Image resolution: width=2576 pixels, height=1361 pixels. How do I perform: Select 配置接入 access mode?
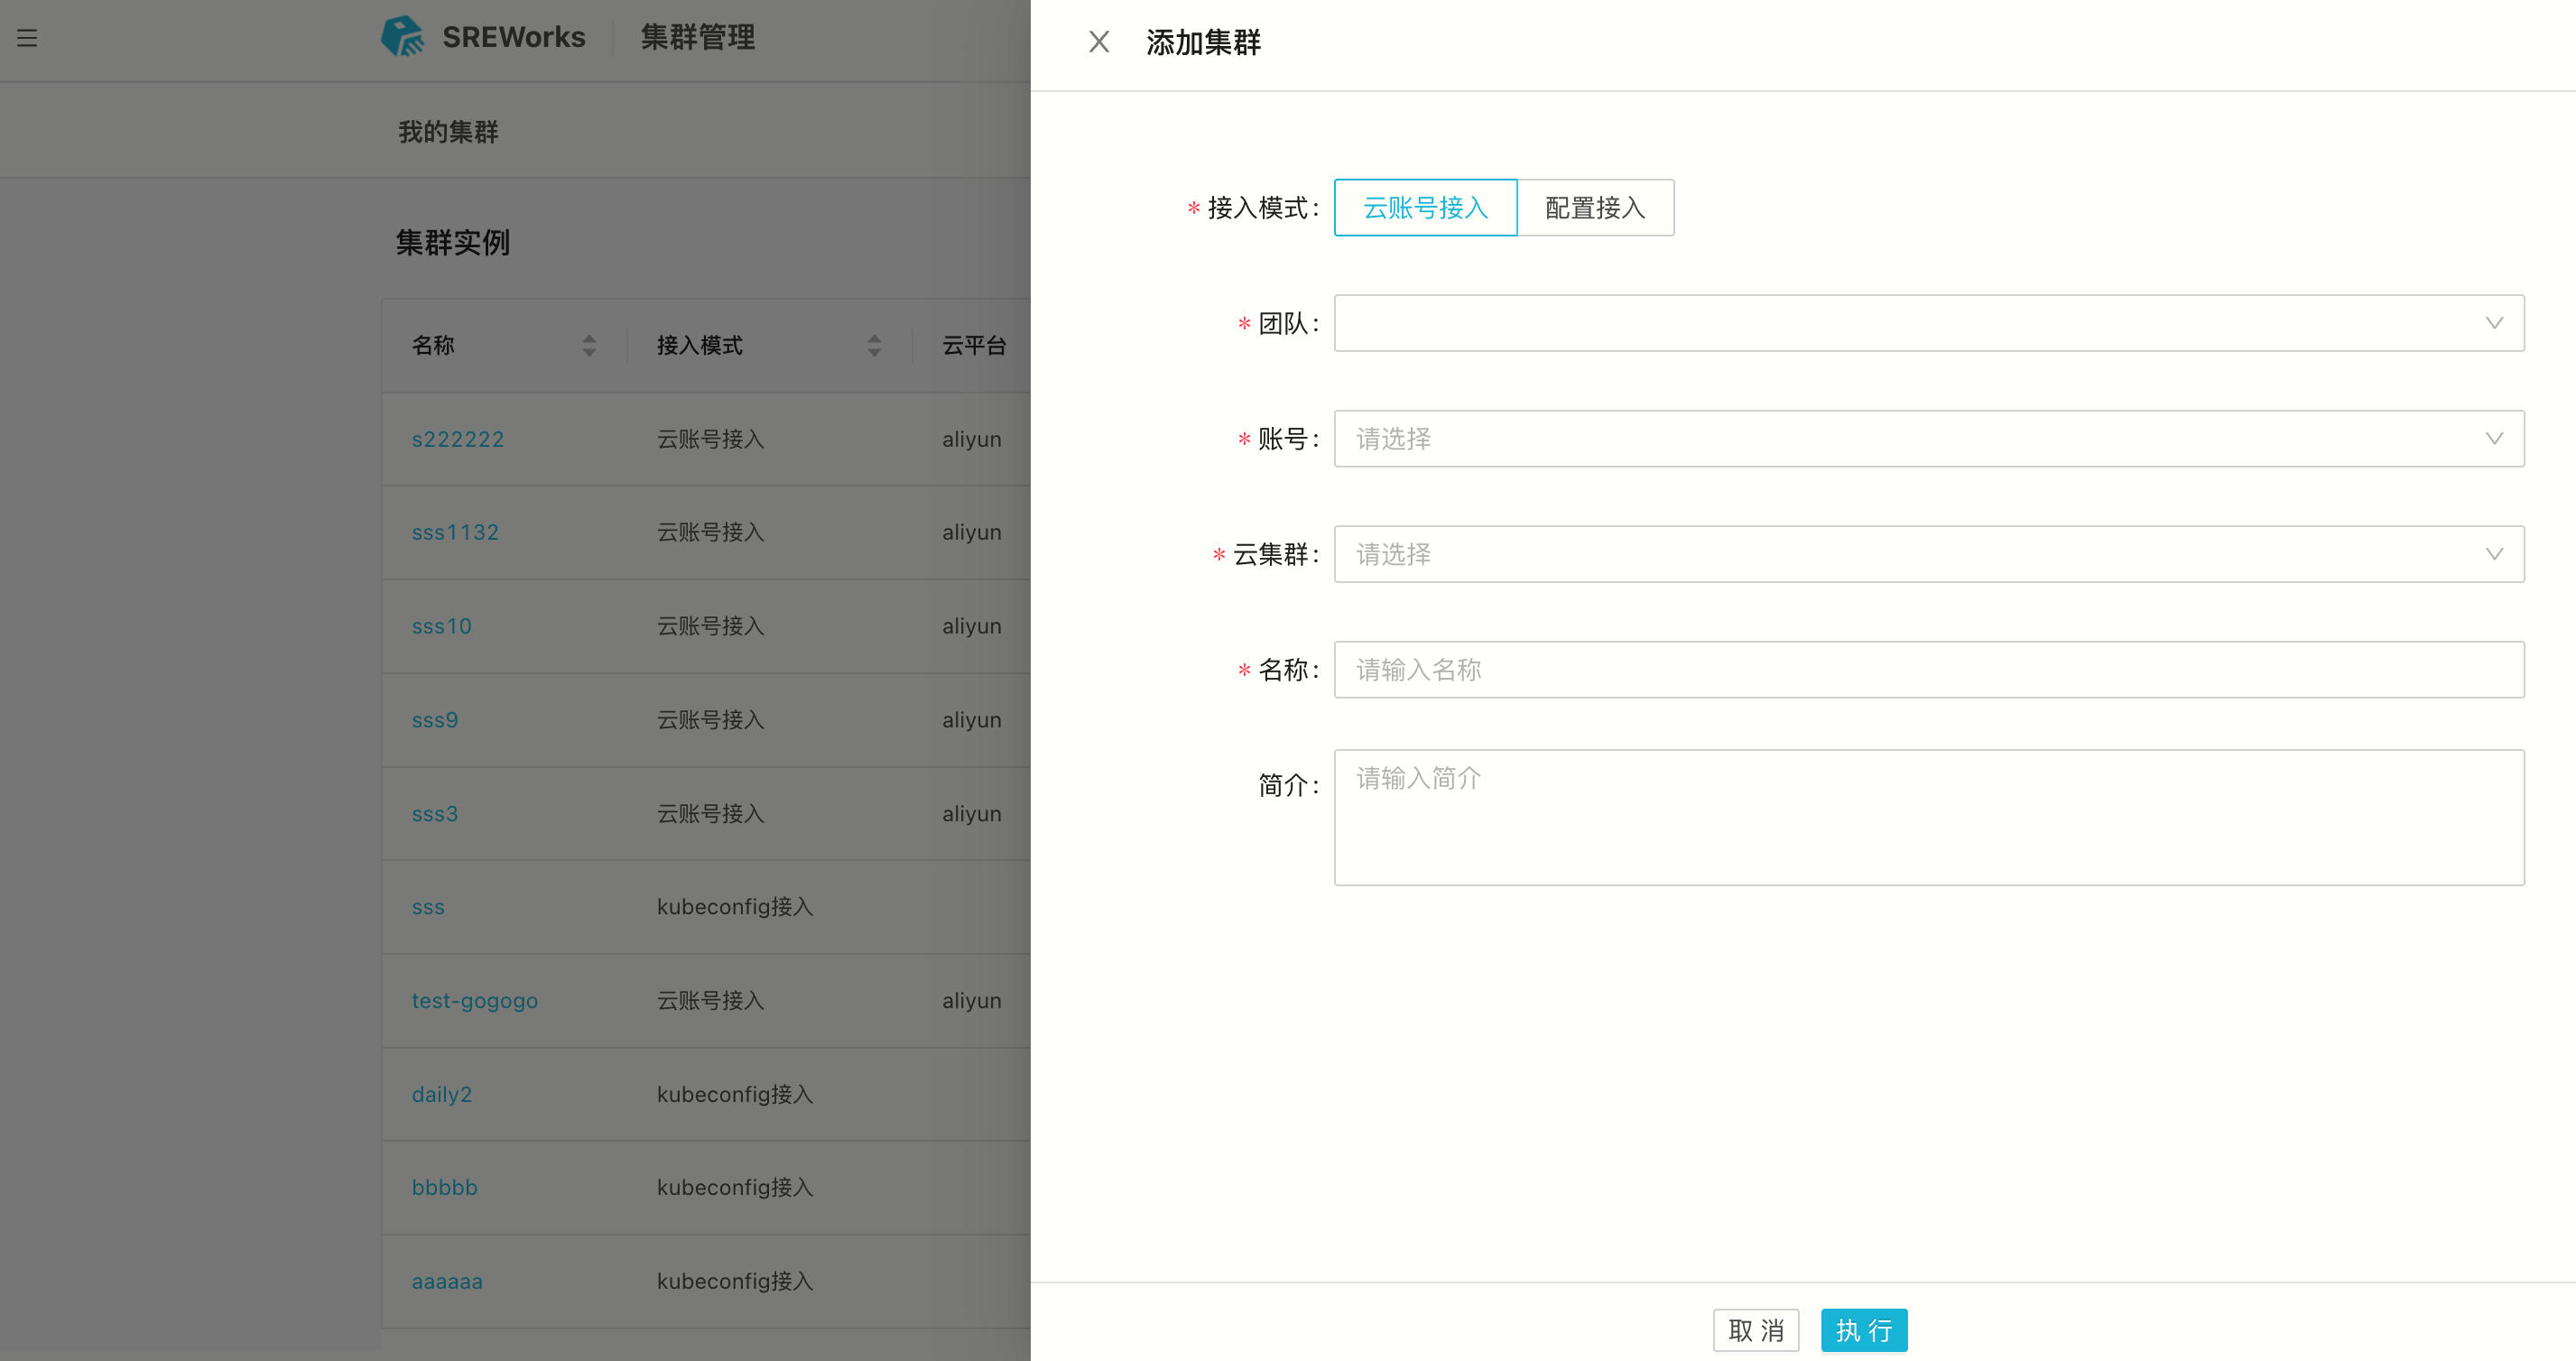tap(1594, 208)
